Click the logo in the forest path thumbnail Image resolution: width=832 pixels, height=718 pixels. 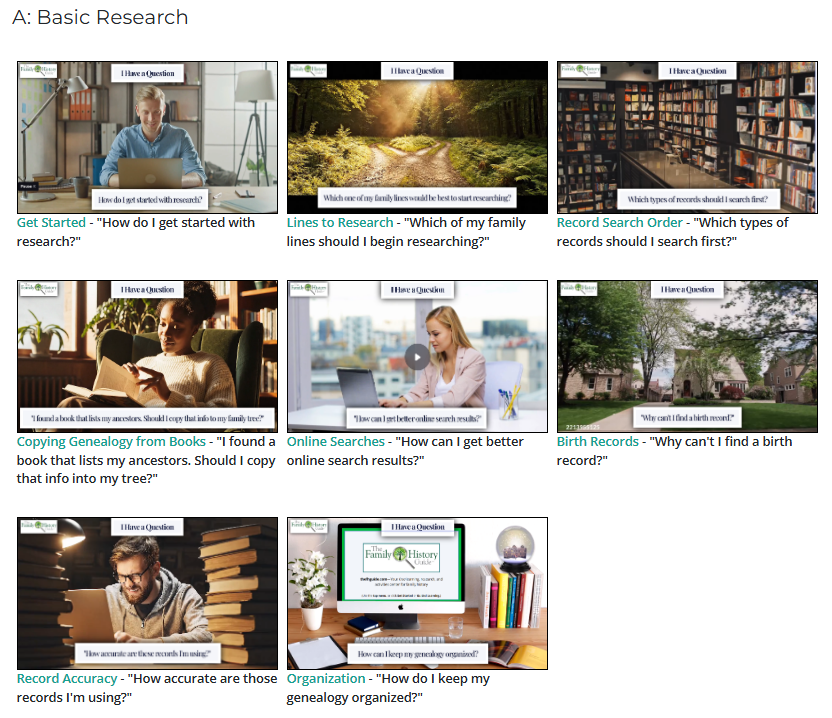click(x=307, y=71)
